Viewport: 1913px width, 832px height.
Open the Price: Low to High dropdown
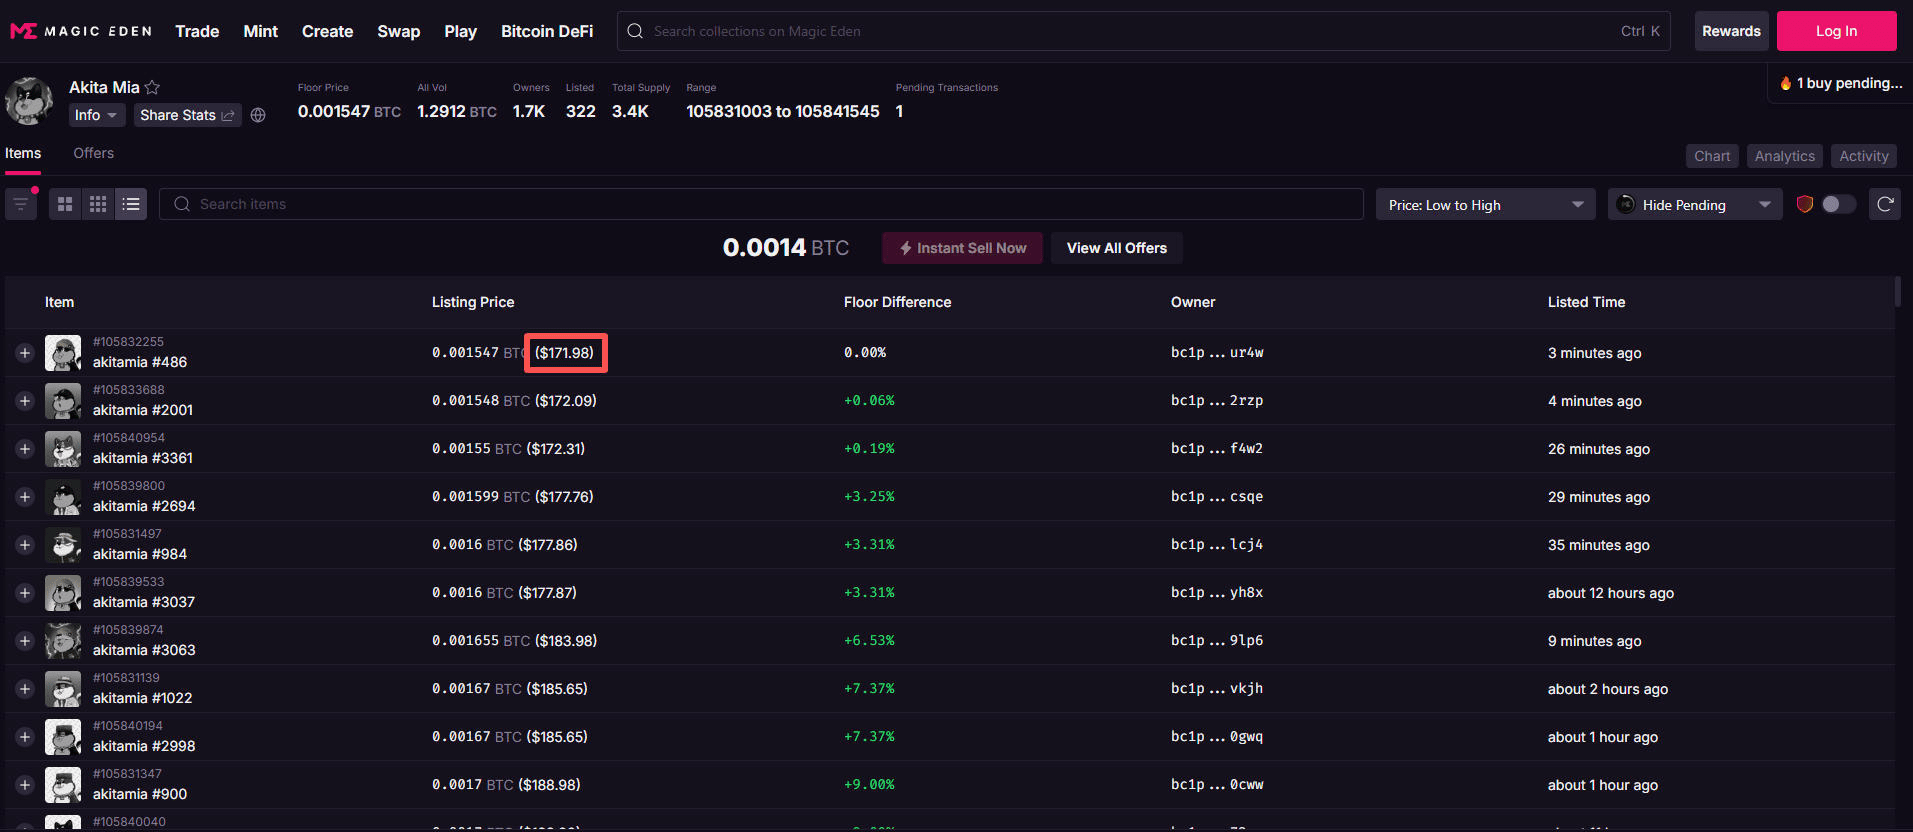point(1485,205)
